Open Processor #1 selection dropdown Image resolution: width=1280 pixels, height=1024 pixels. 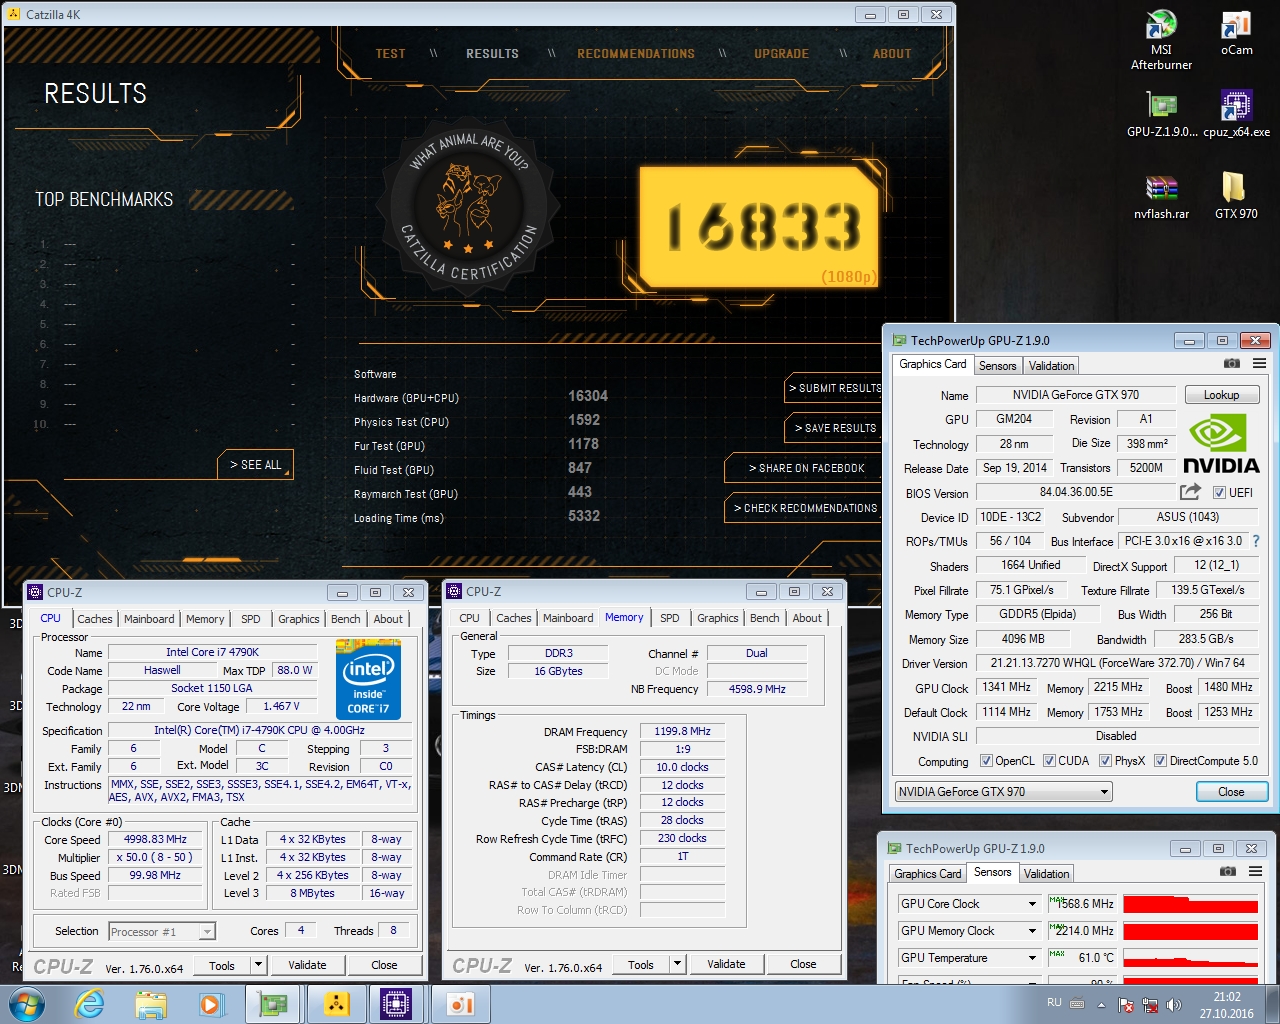click(161, 931)
